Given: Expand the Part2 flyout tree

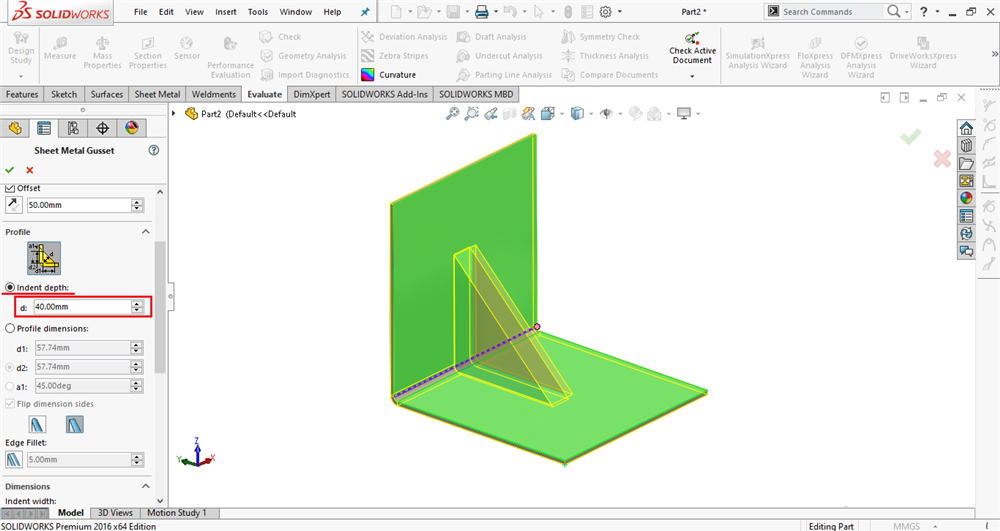Looking at the screenshot, I should [x=173, y=113].
